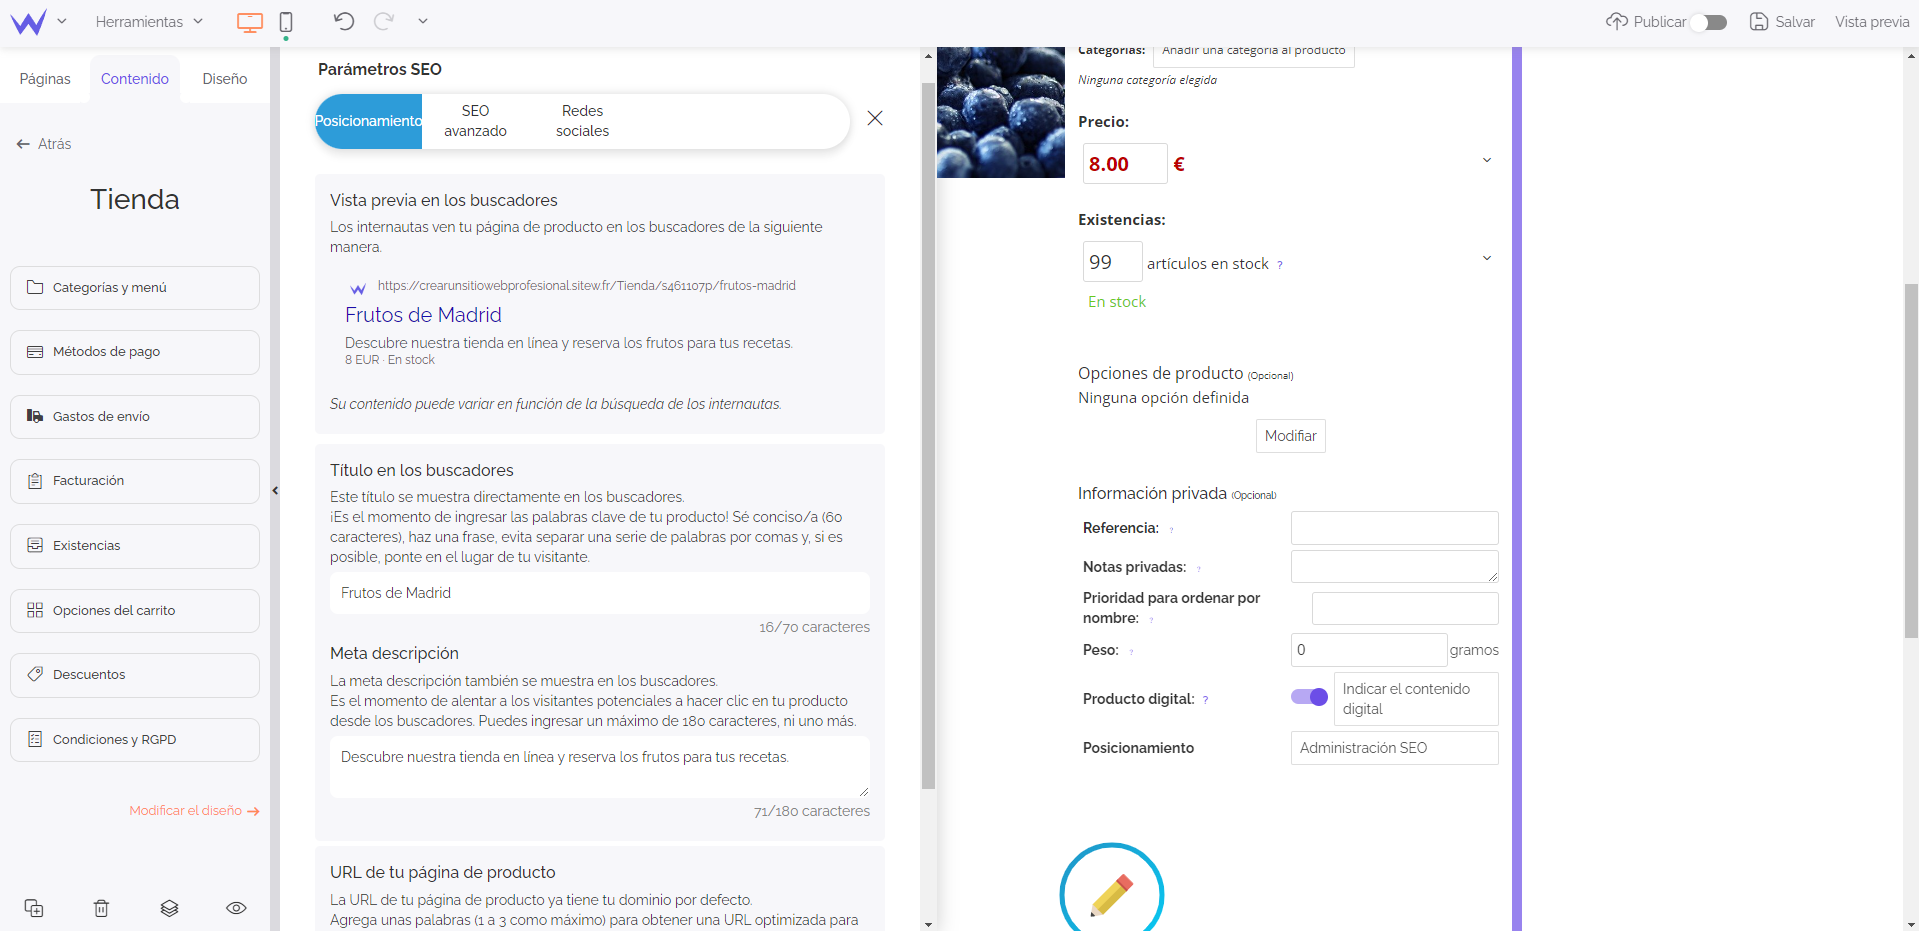1919x931 pixels.
Task: Open Opciones del carrito settings
Action: point(135,611)
